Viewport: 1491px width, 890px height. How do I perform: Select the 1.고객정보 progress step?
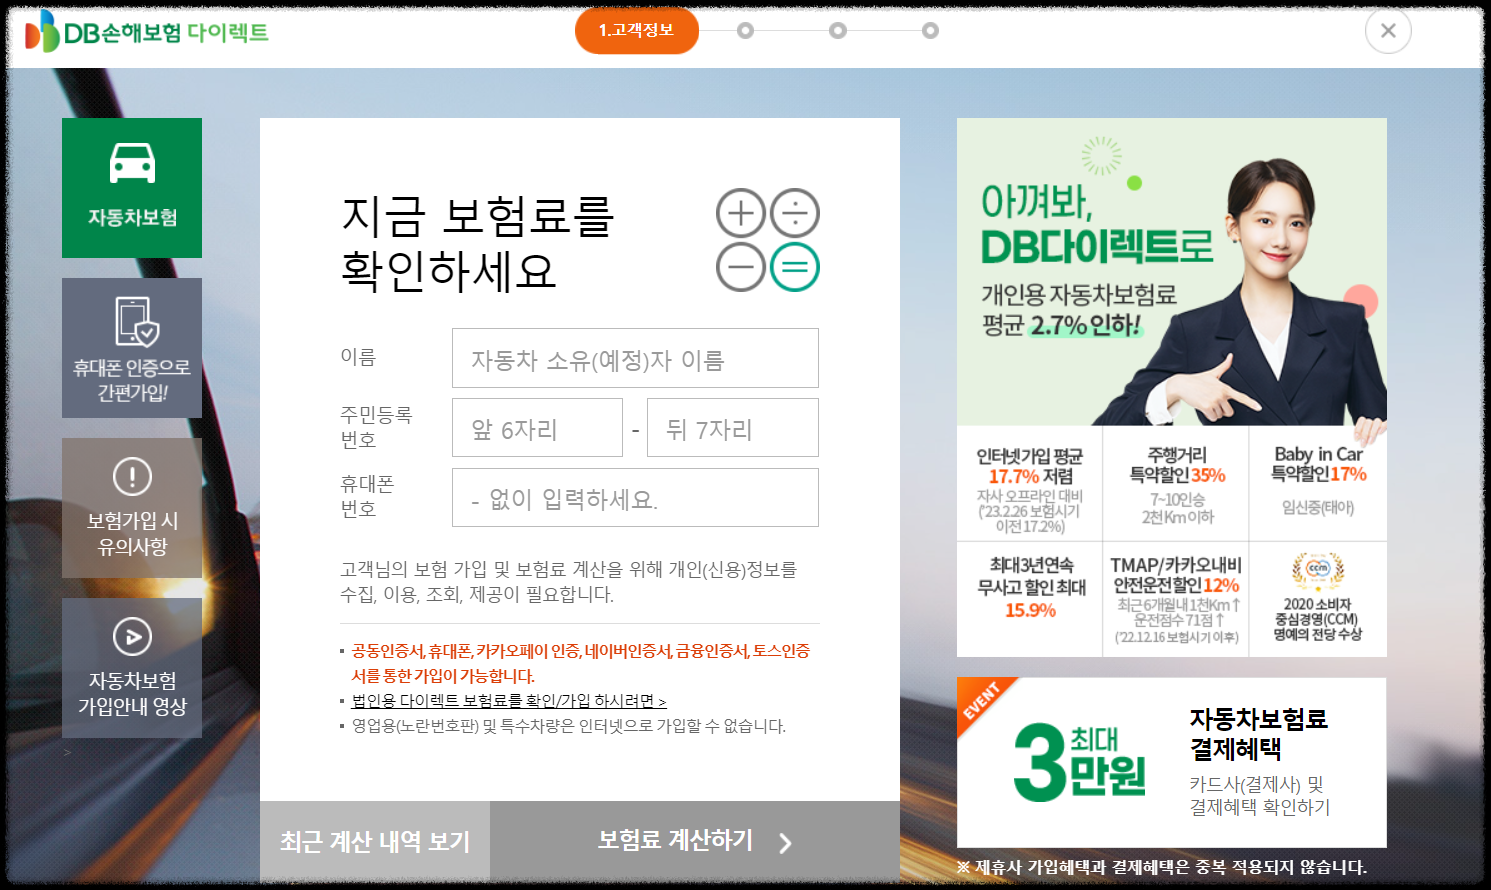(636, 31)
